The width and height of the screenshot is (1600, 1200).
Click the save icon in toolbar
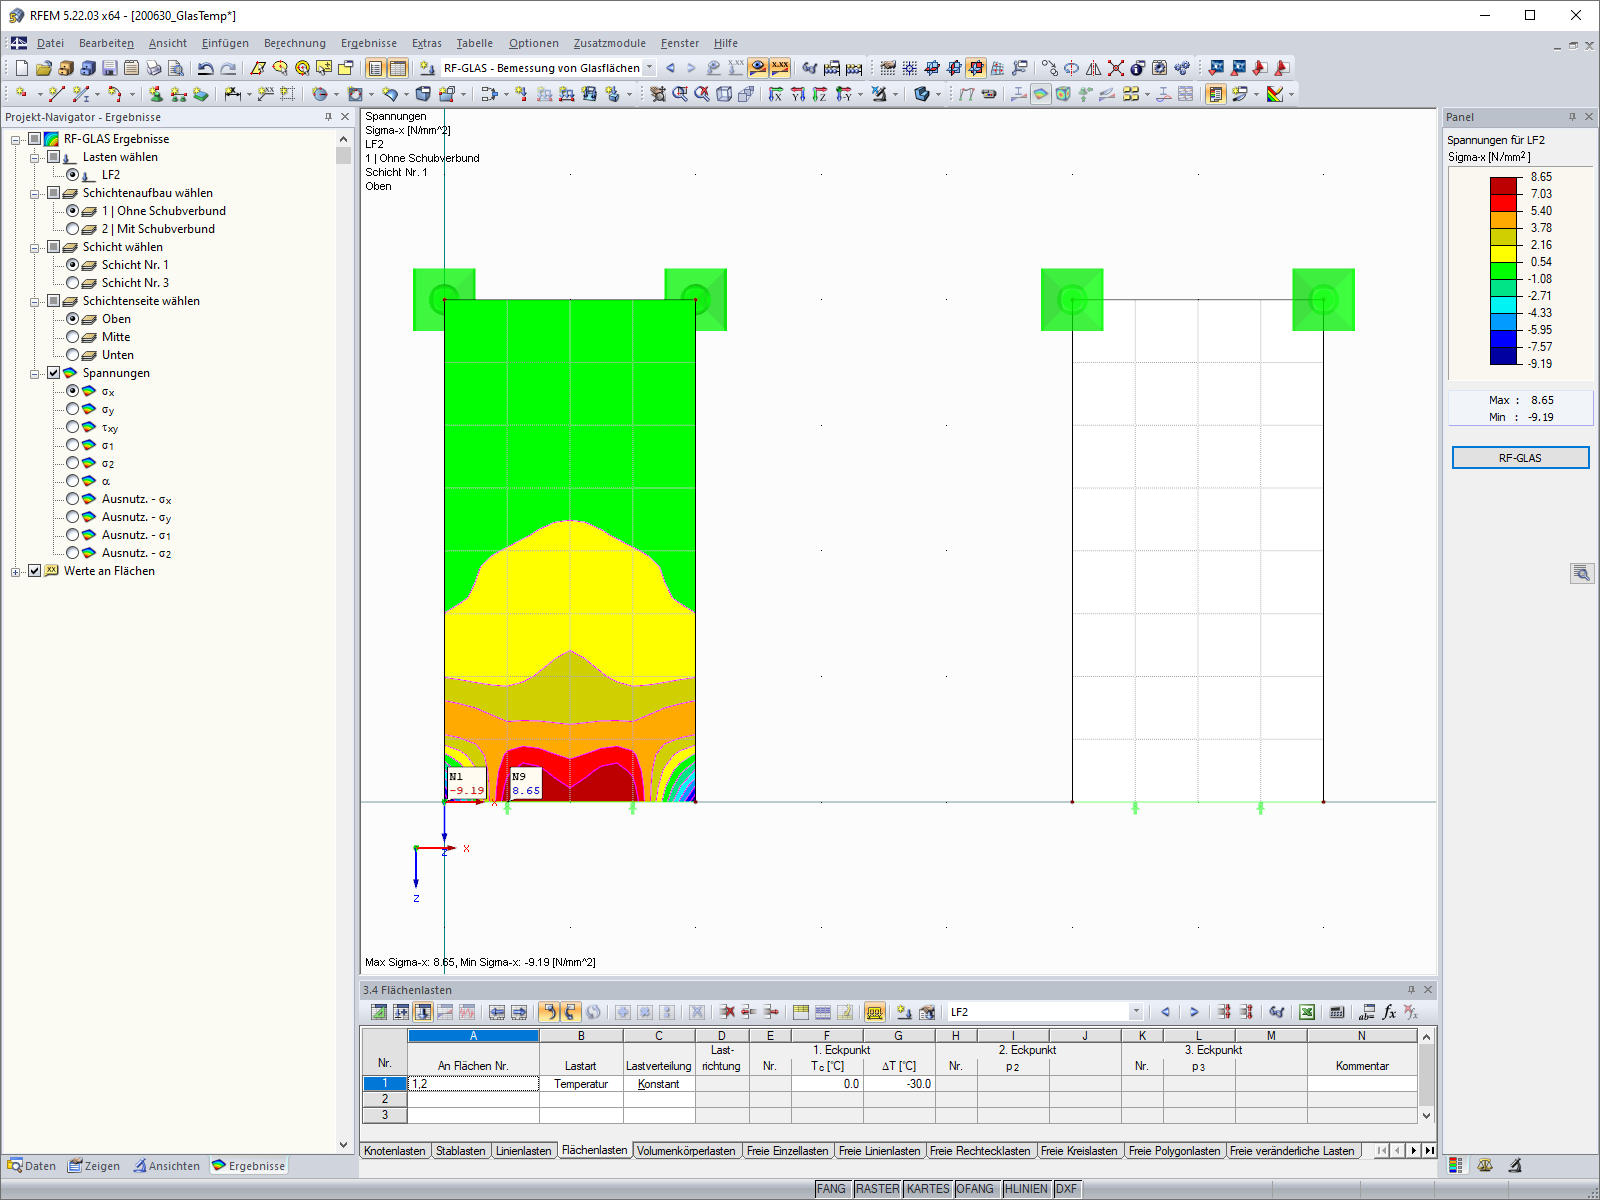point(110,68)
